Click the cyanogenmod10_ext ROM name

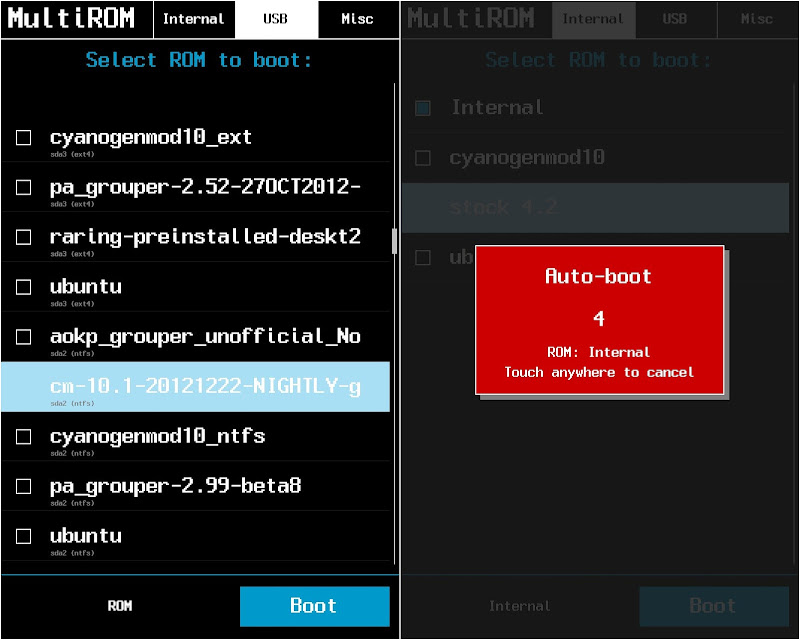(x=151, y=137)
